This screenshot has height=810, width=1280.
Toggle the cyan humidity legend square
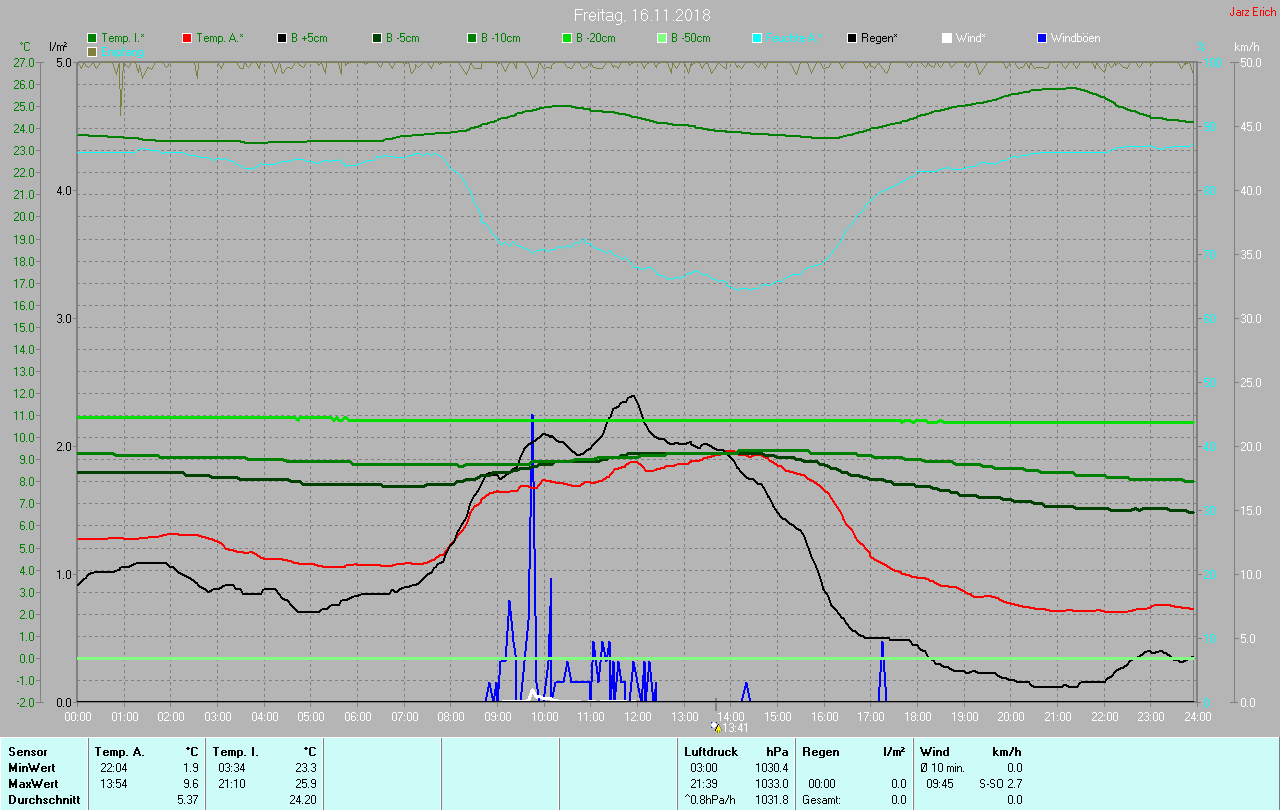point(757,38)
